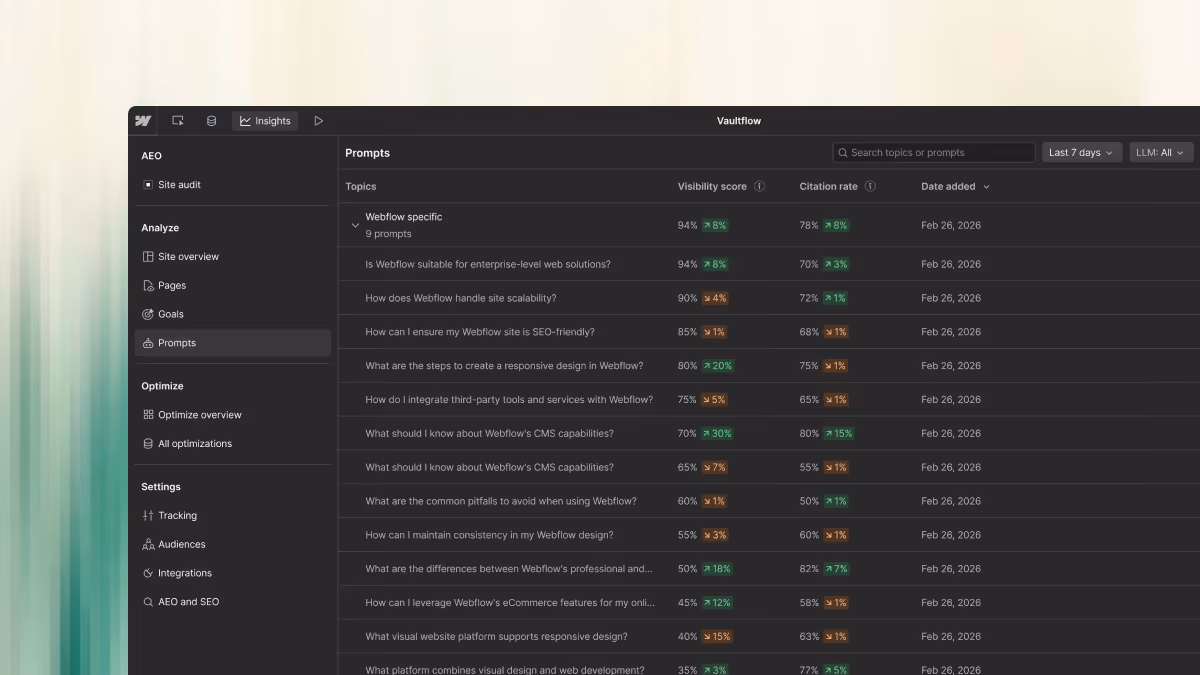Open the Designer canvas icon in top bar

(x=178, y=121)
